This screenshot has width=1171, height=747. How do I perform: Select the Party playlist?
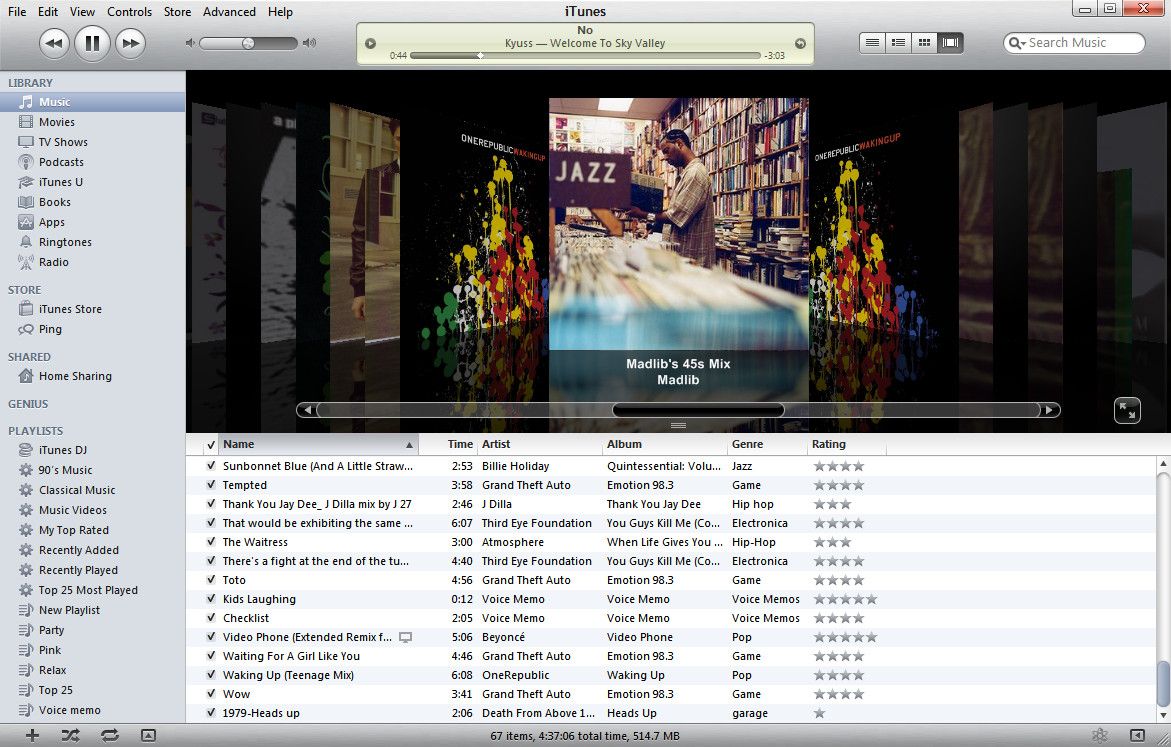[49, 630]
